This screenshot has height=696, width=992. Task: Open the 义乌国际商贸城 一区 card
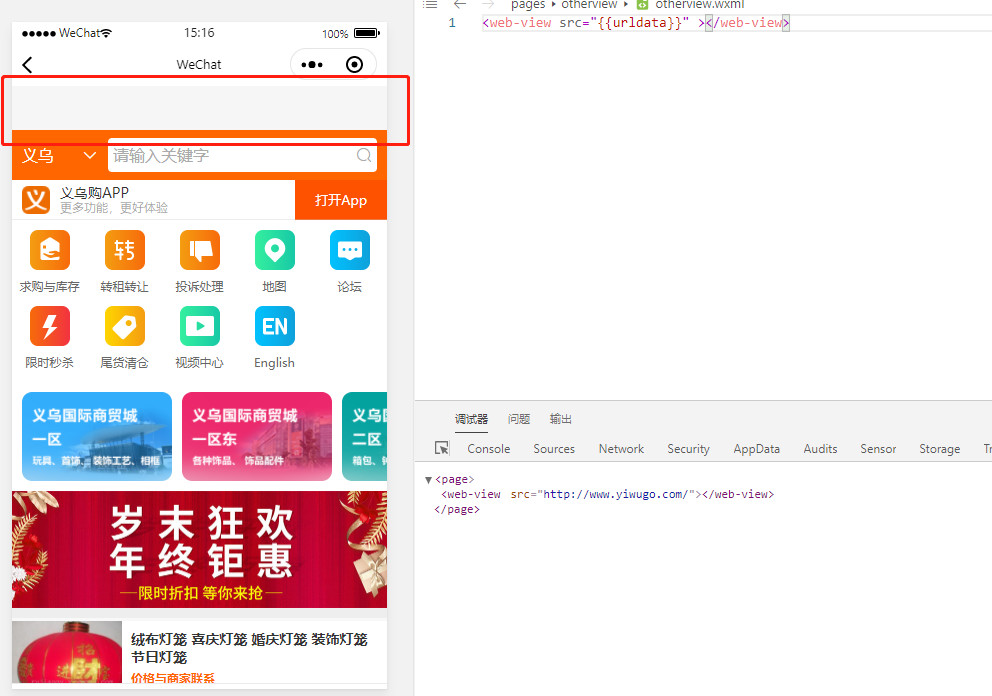click(97, 437)
